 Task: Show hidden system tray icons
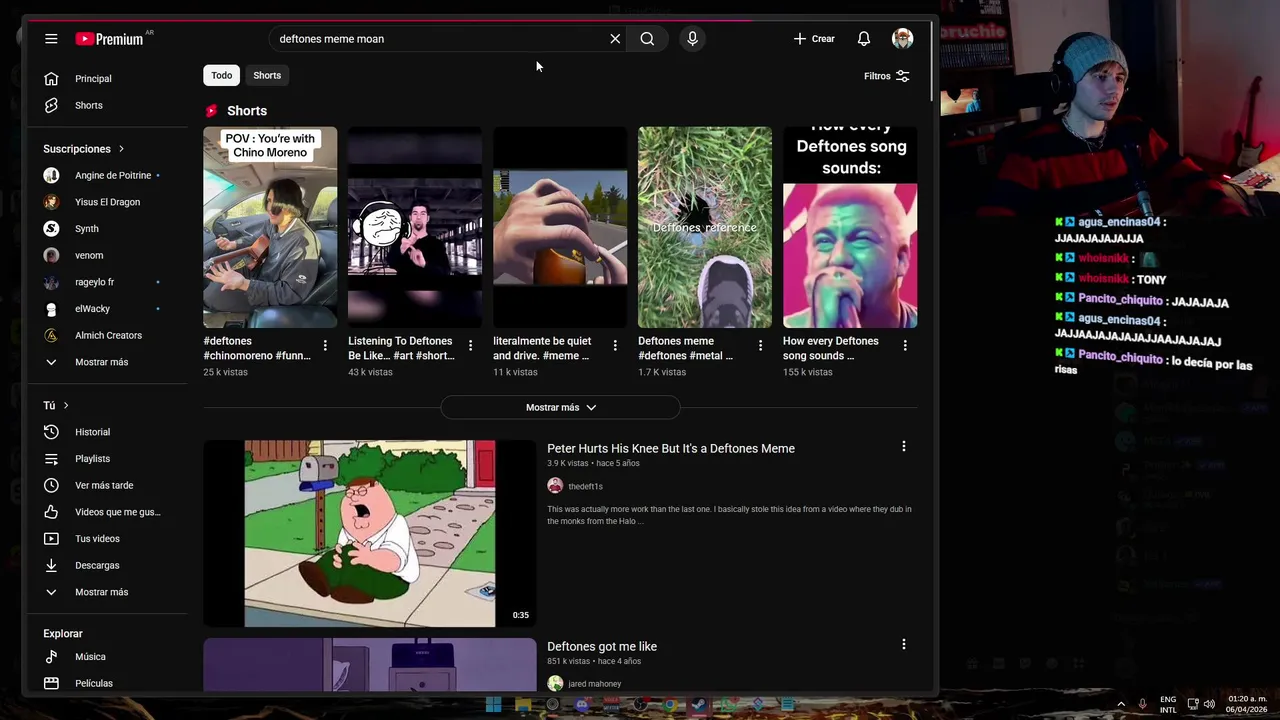[1120, 704]
